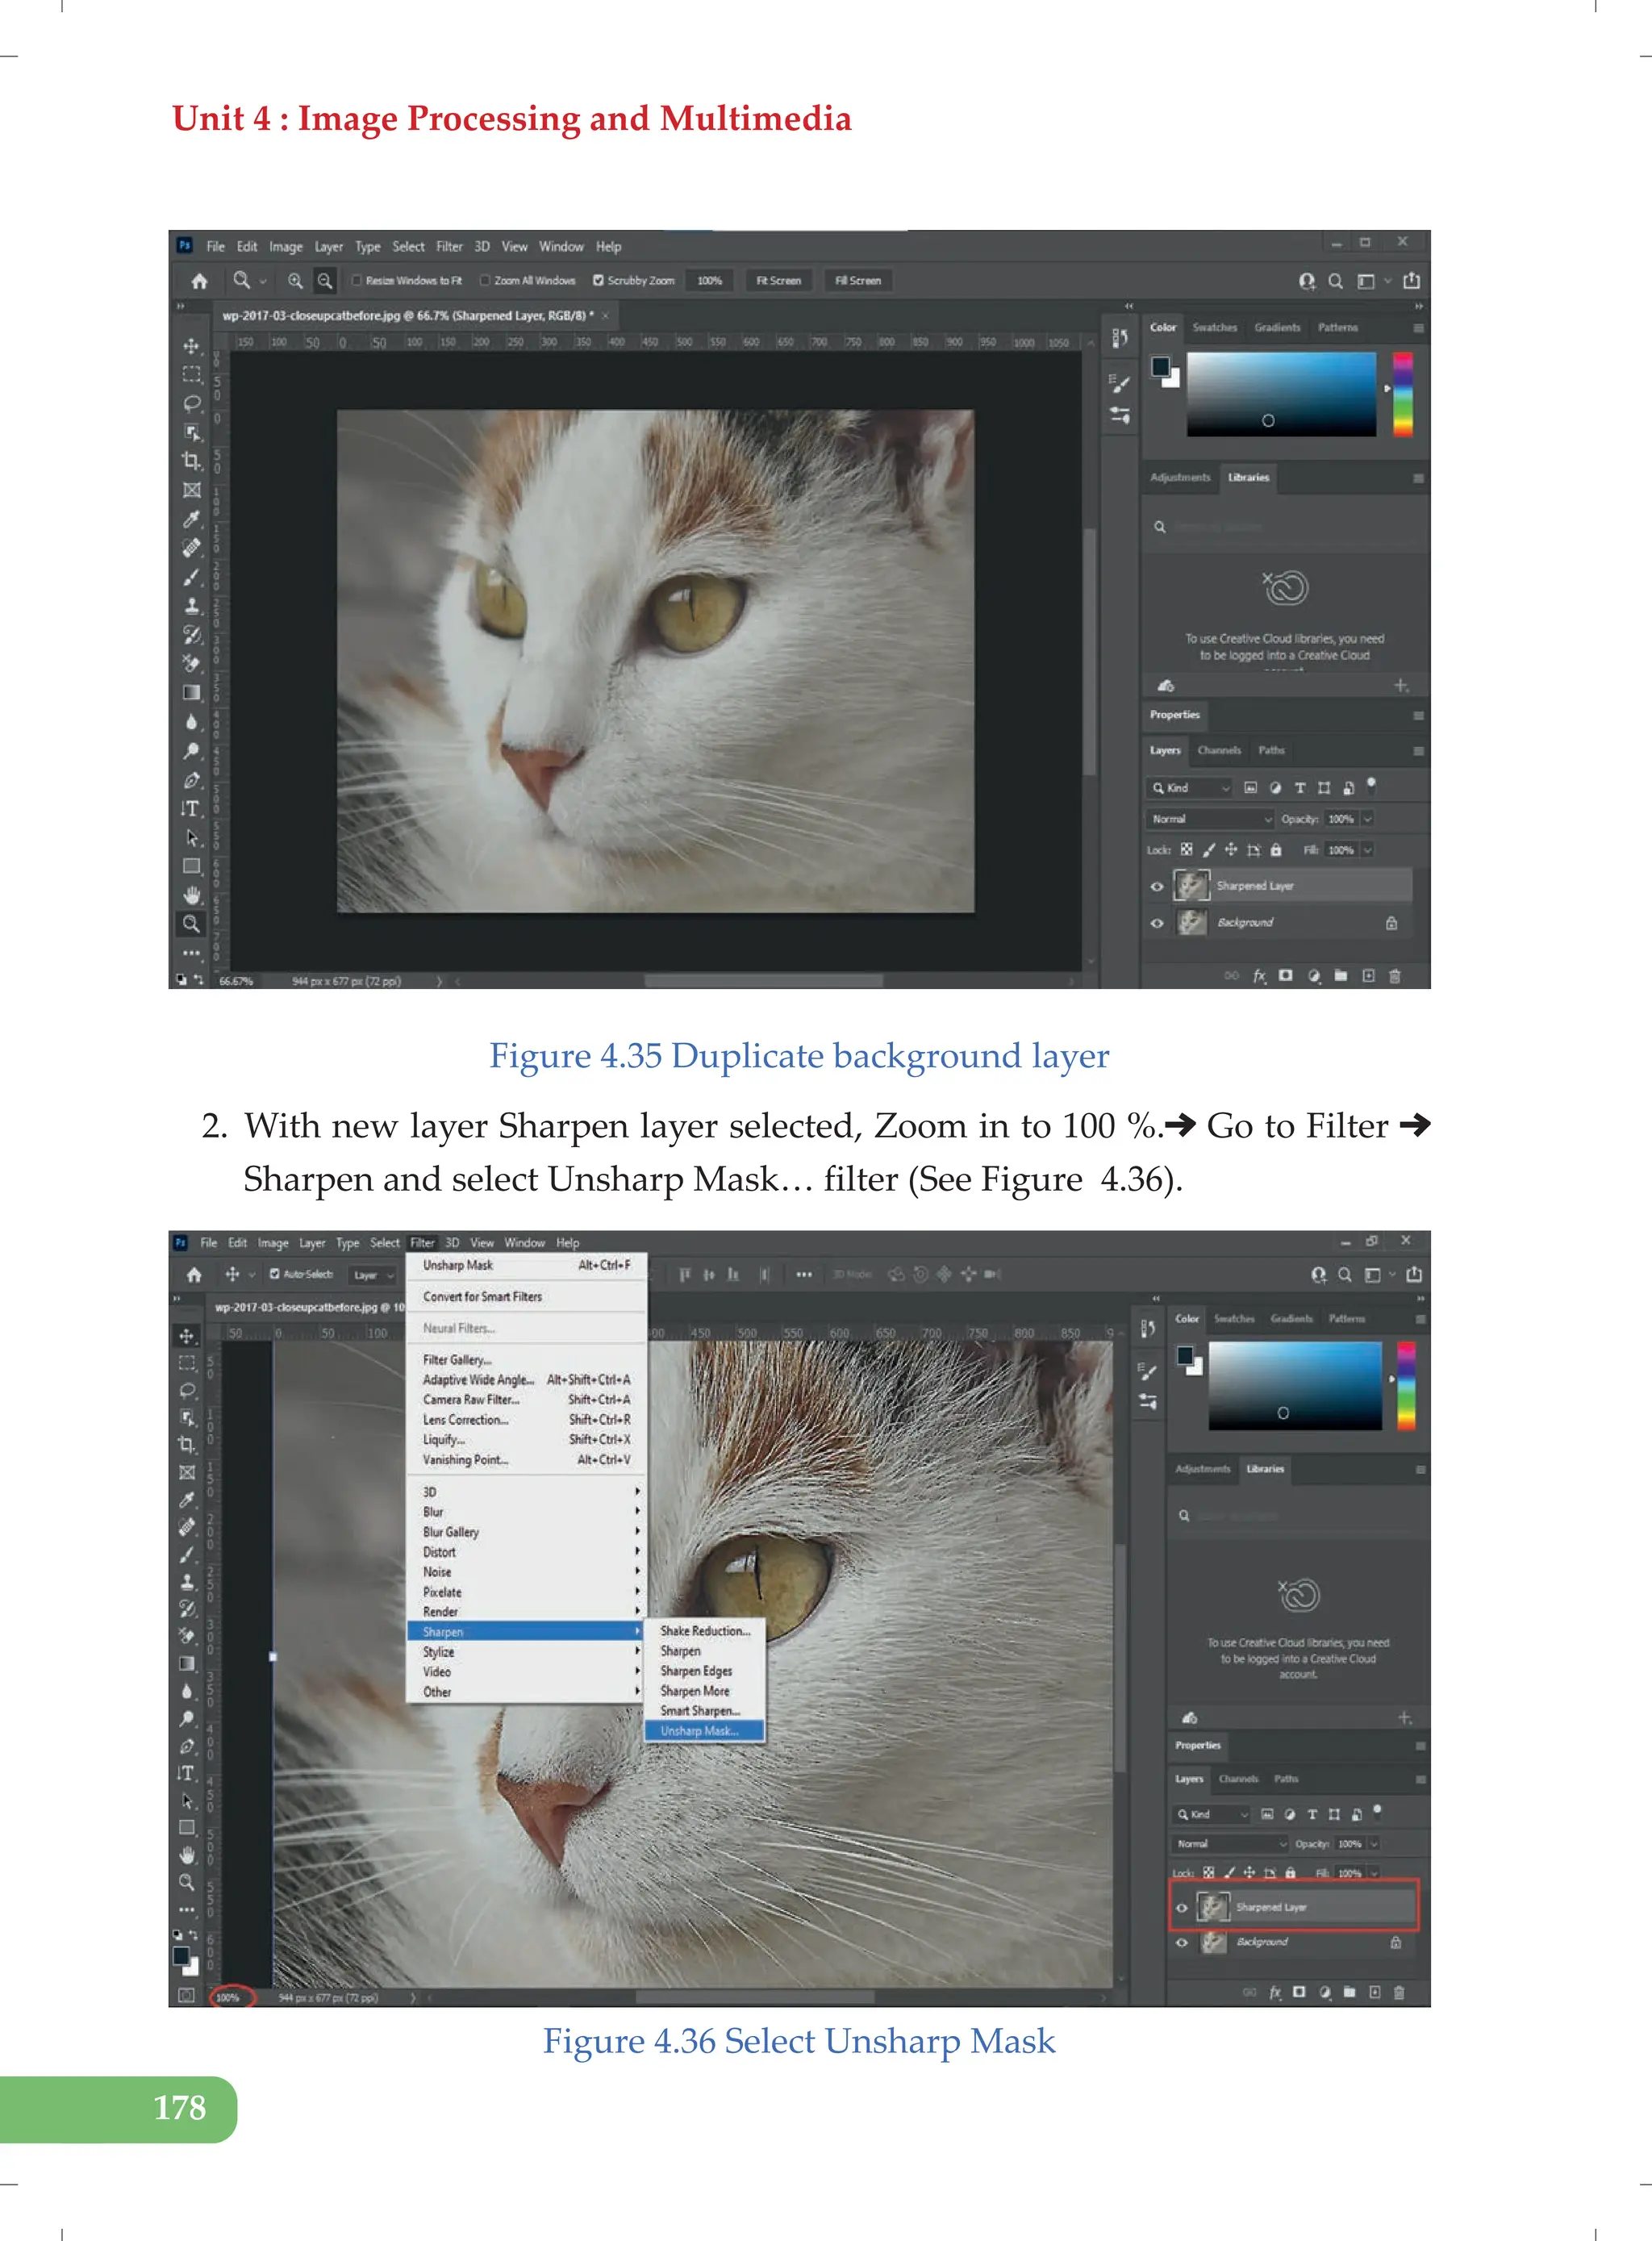This screenshot has width=1652, height=2241.
Task: Open Layer auto-select dropdown in Figure 4.36
Action: point(373,1275)
